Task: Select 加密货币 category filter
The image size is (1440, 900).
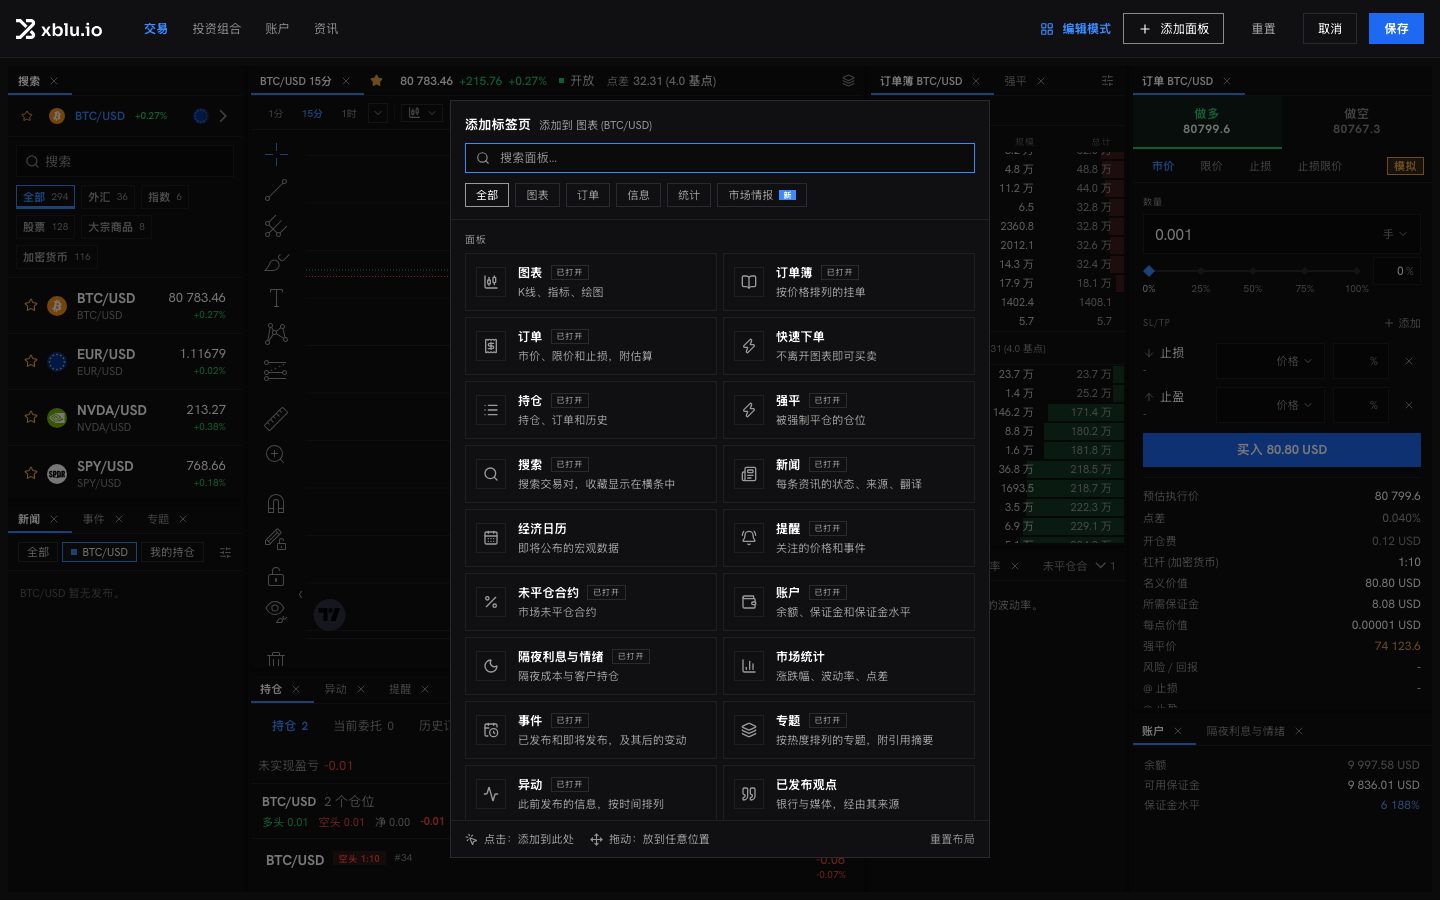Action: [57, 257]
